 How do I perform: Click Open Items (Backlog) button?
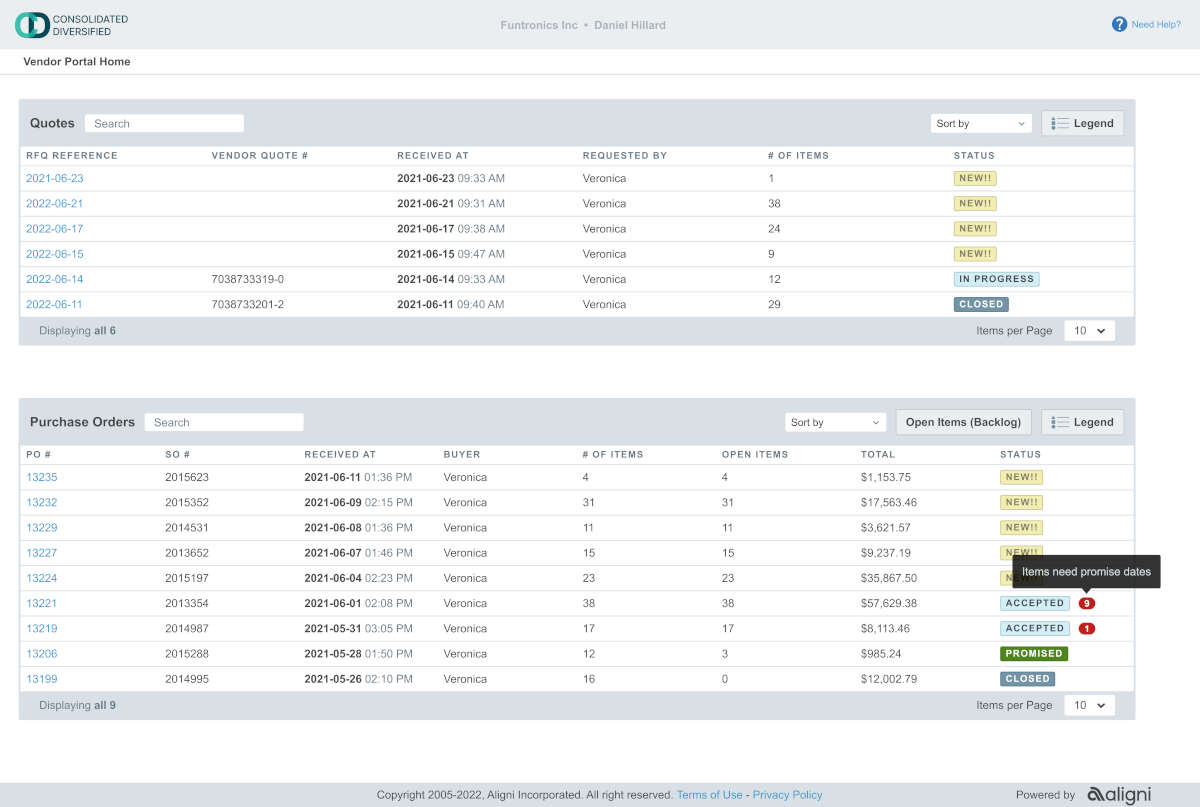963,422
